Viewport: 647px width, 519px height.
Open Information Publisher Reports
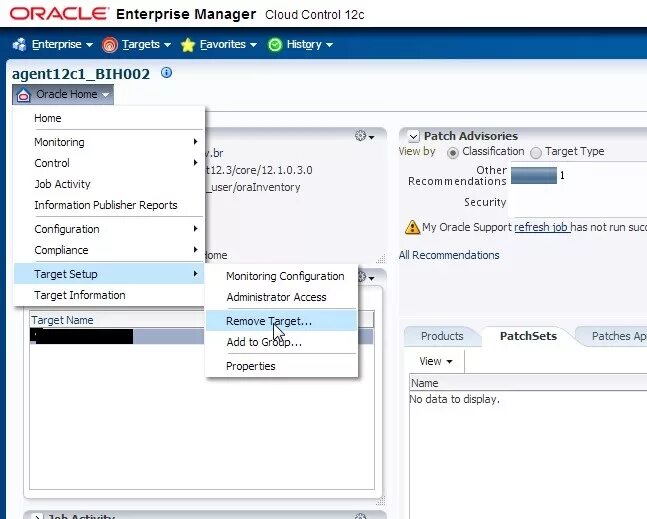click(x=109, y=205)
